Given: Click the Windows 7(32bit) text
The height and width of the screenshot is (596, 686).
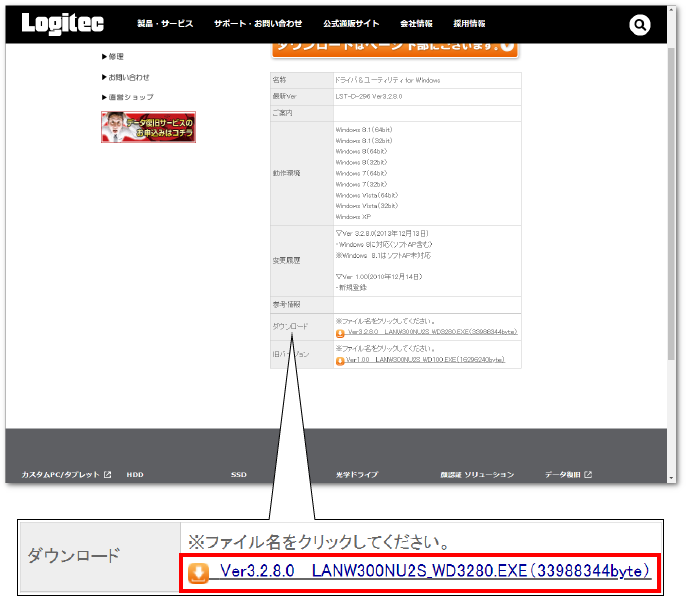Looking at the screenshot, I should [361, 184].
